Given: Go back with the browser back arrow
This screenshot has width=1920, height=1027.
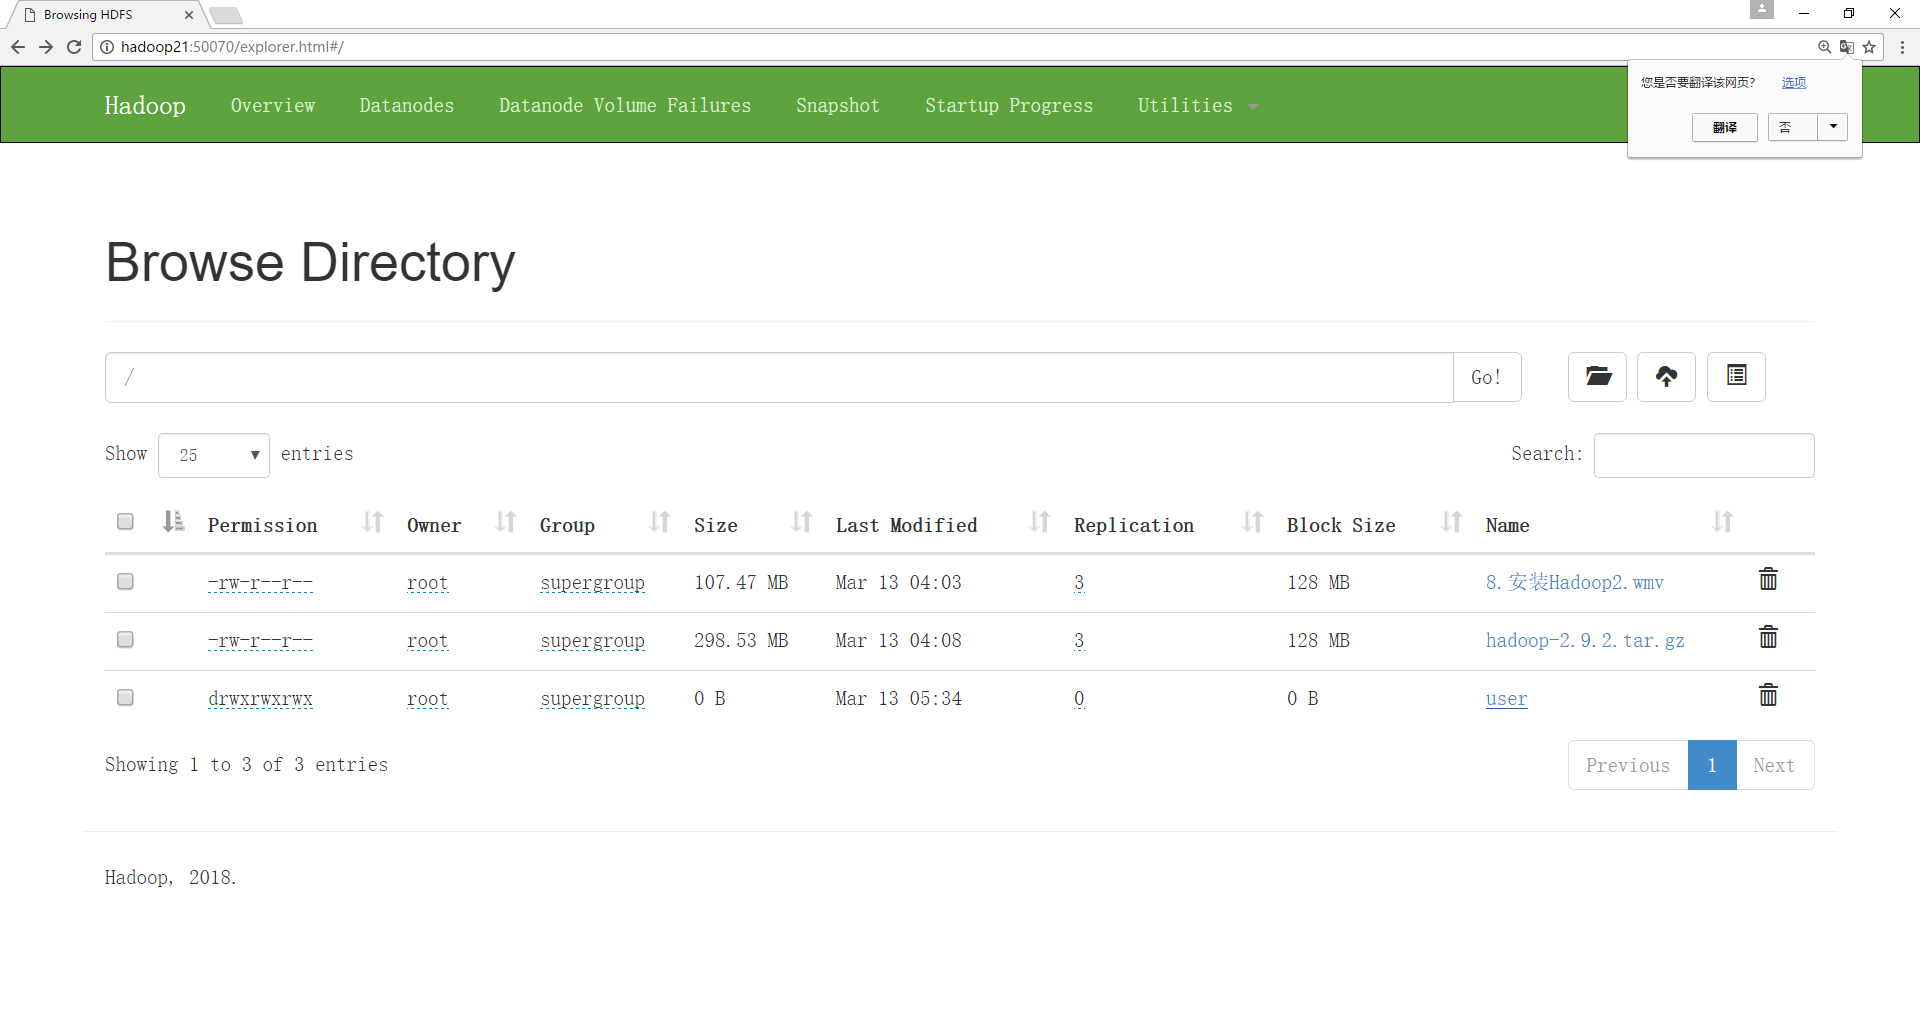Looking at the screenshot, I should pos(18,47).
